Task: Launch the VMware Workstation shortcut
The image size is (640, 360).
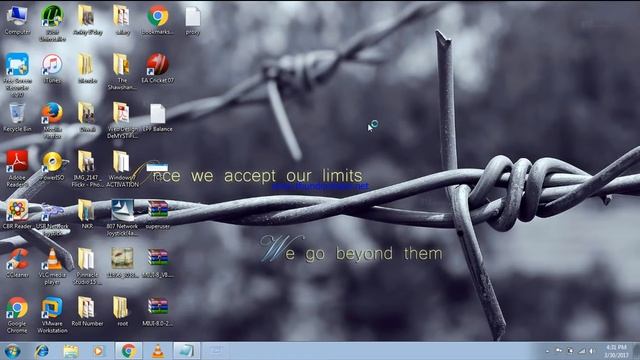Action: pyautogui.click(x=52, y=315)
